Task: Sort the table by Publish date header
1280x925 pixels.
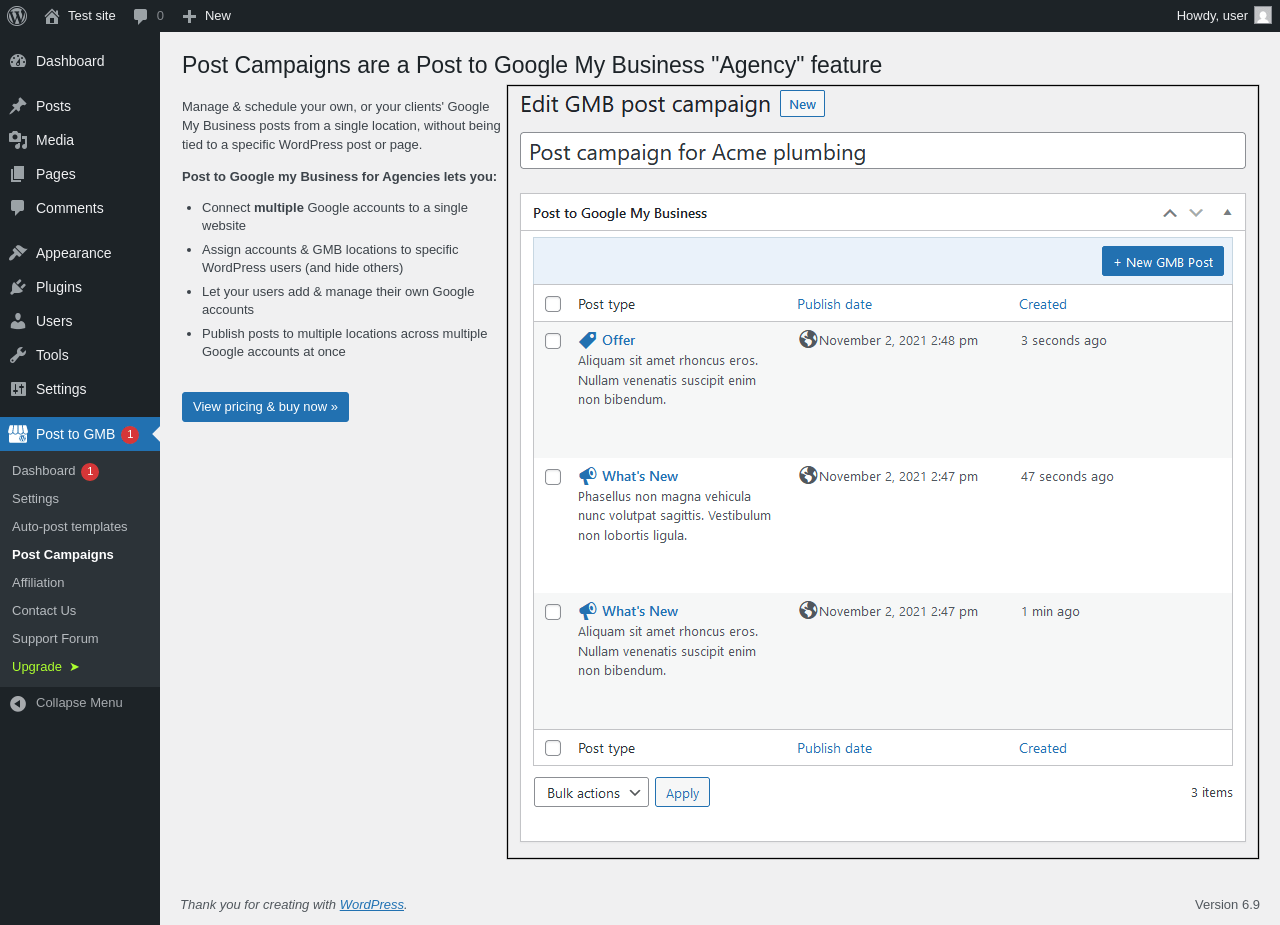Action: (x=834, y=304)
